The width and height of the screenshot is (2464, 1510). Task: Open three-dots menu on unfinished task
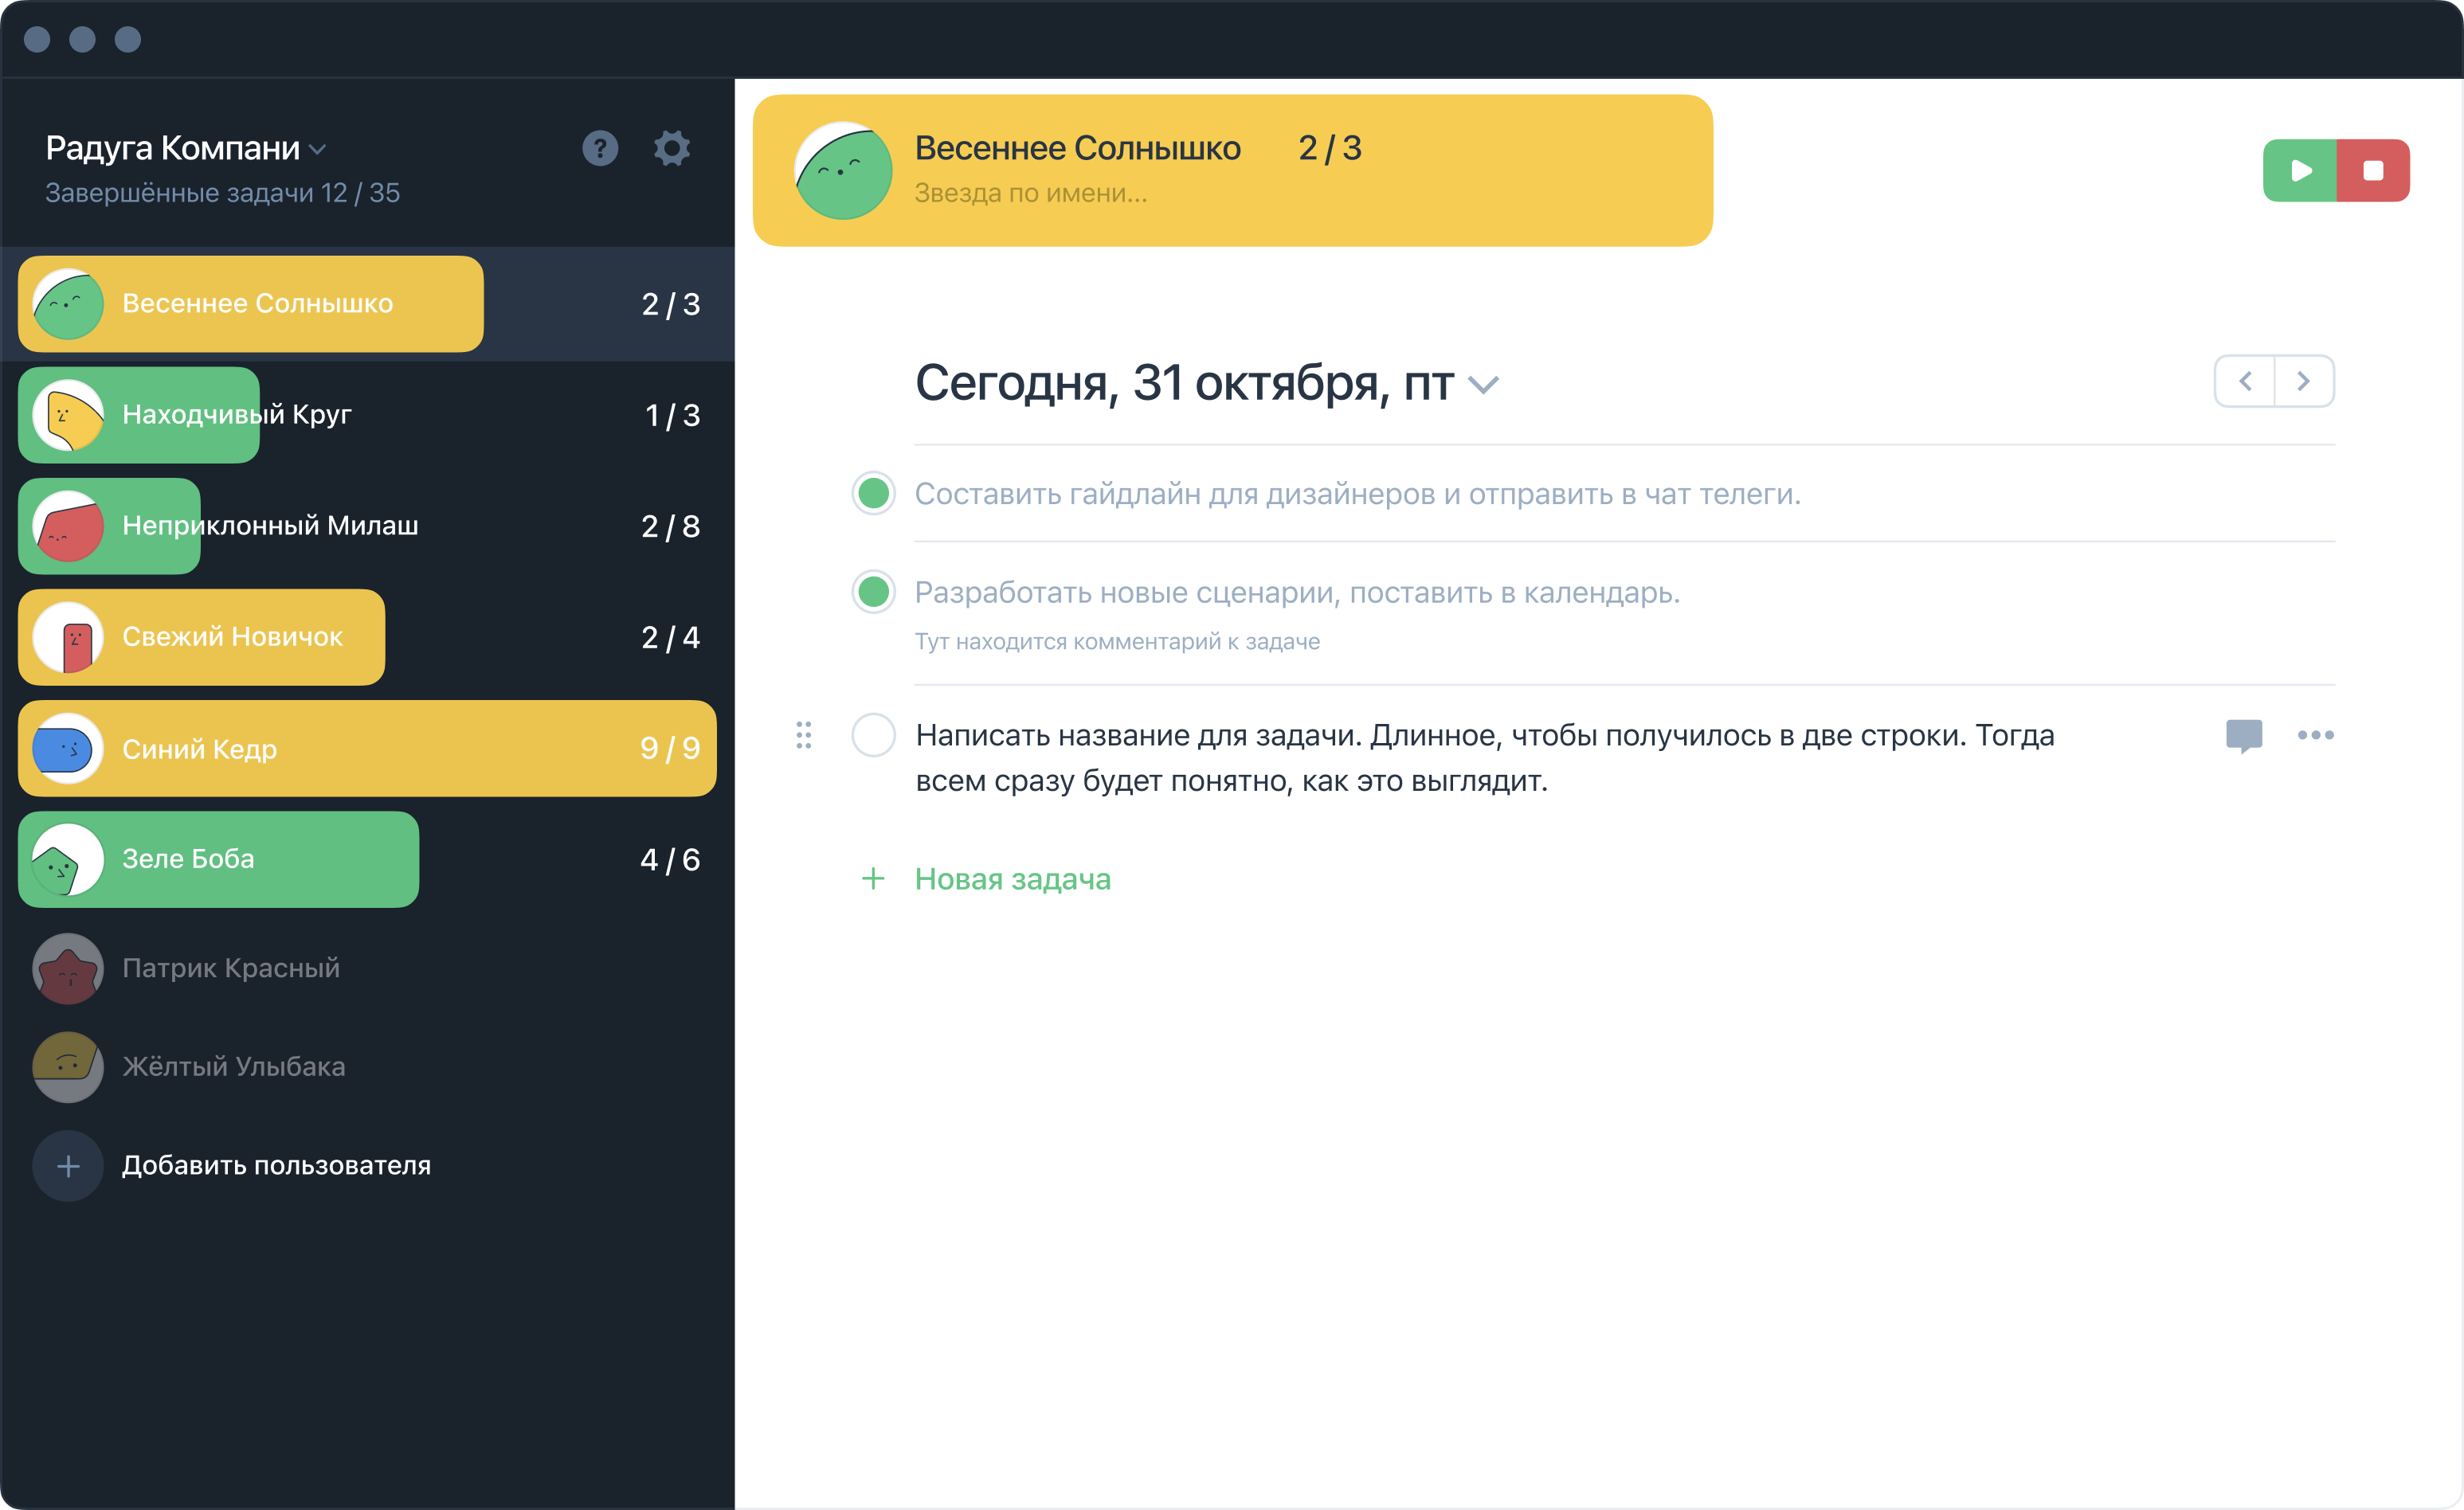click(2315, 735)
